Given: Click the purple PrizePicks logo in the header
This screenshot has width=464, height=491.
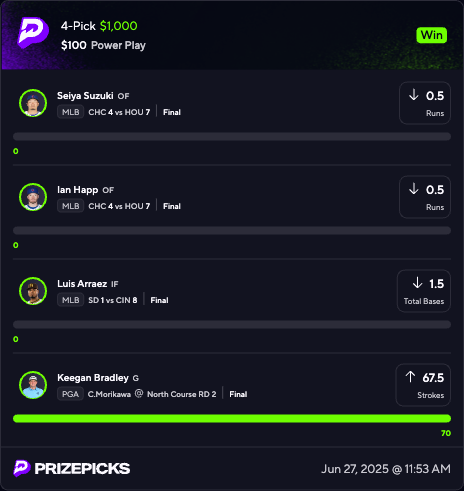Looking at the screenshot, I should point(33,33).
